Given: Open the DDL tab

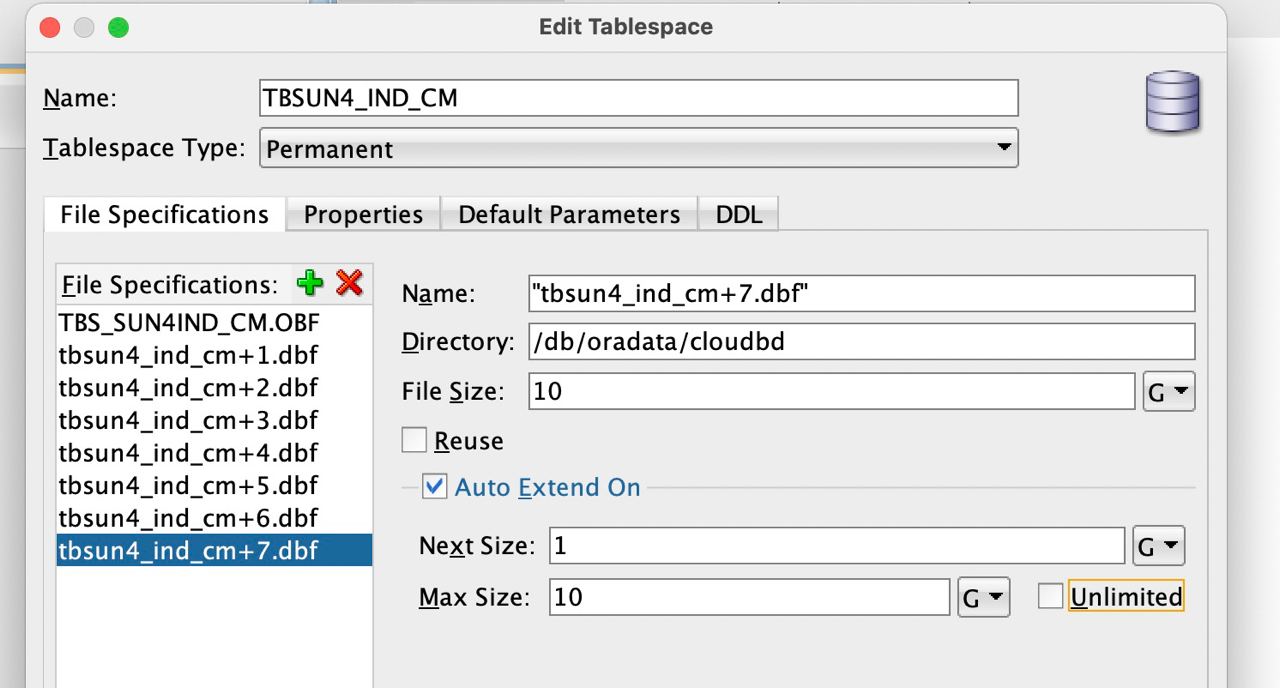Looking at the screenshot, I should pyautogui.click(x=738, y=214).
